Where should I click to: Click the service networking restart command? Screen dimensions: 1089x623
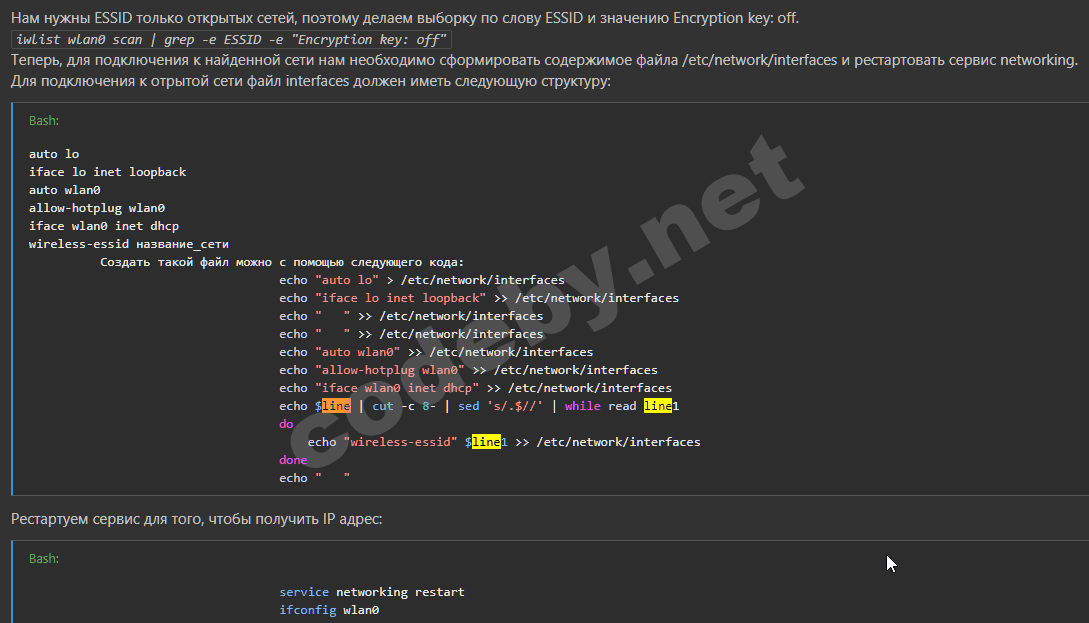[x=372, y=592]
